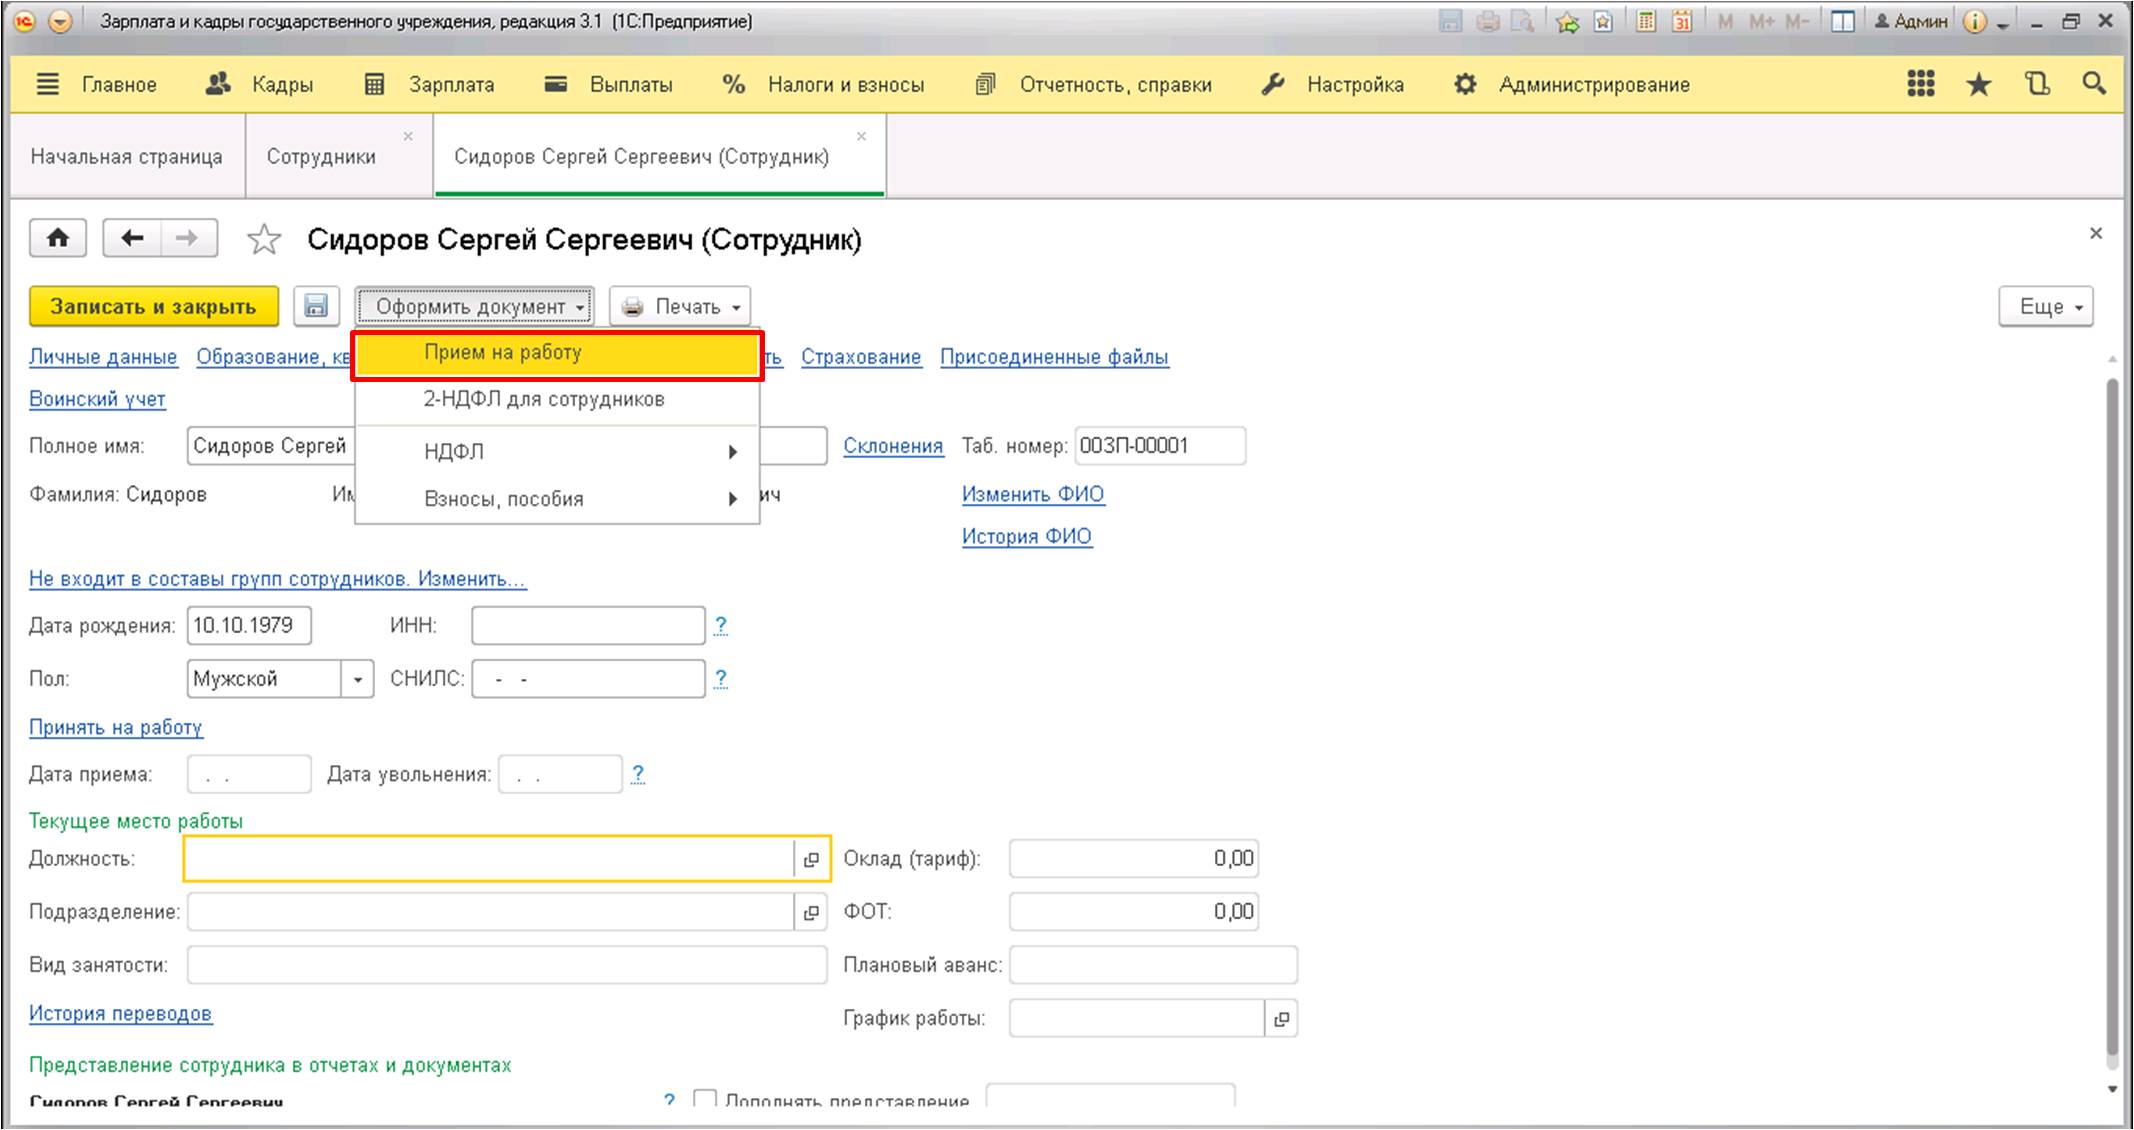2134x1130 pixels.
Task: Open the Присоединенные файлы link
Action: pos(1054,357)
